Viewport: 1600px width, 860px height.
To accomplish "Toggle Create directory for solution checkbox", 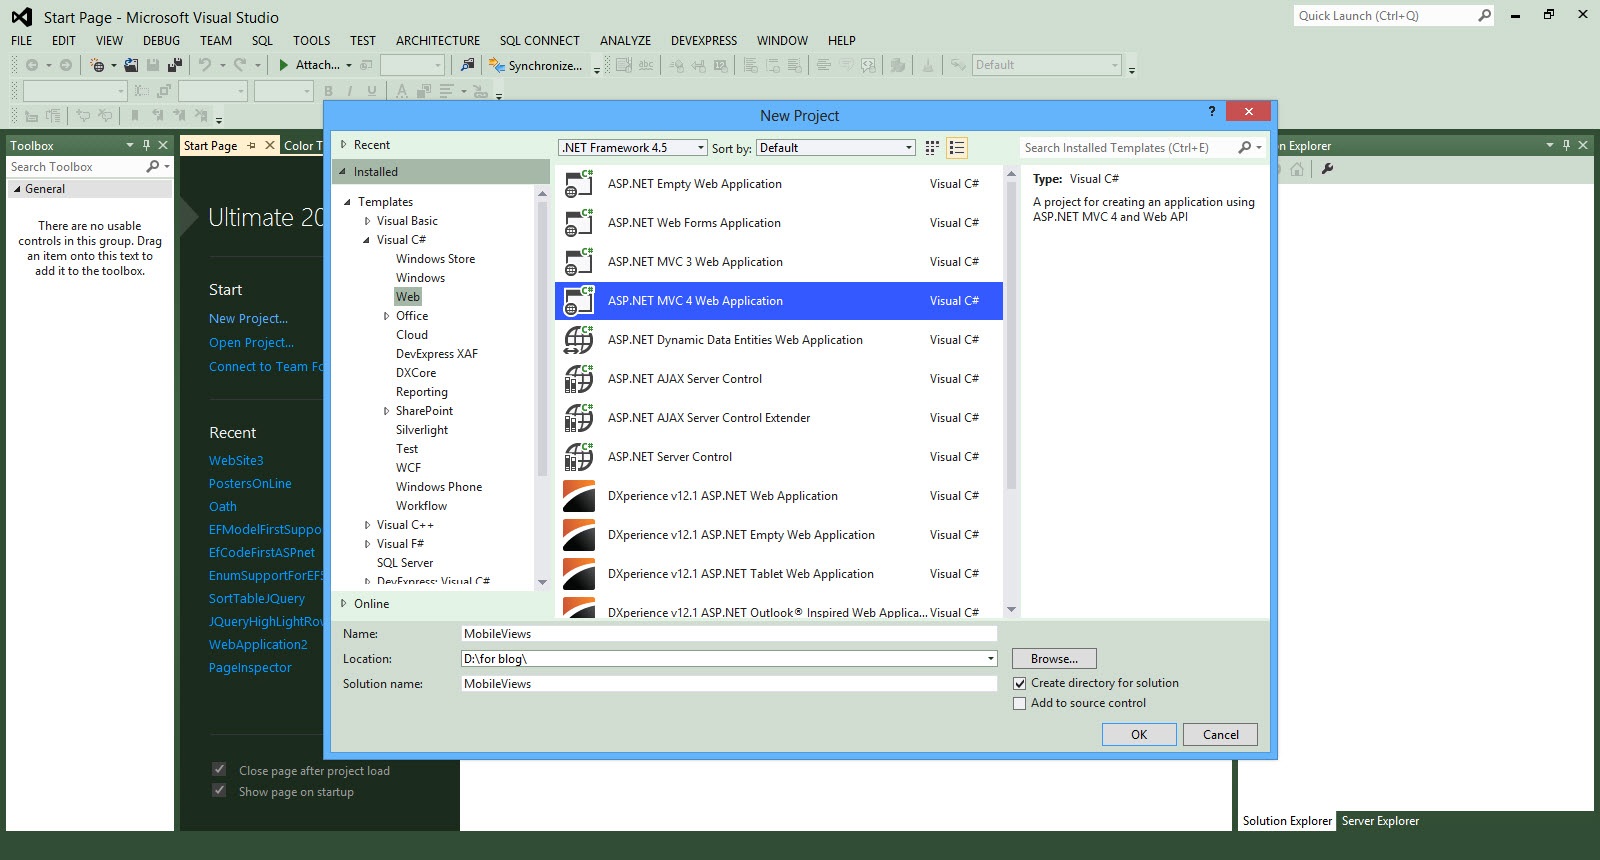I will pyautogui.click(x=1020, y=684).
